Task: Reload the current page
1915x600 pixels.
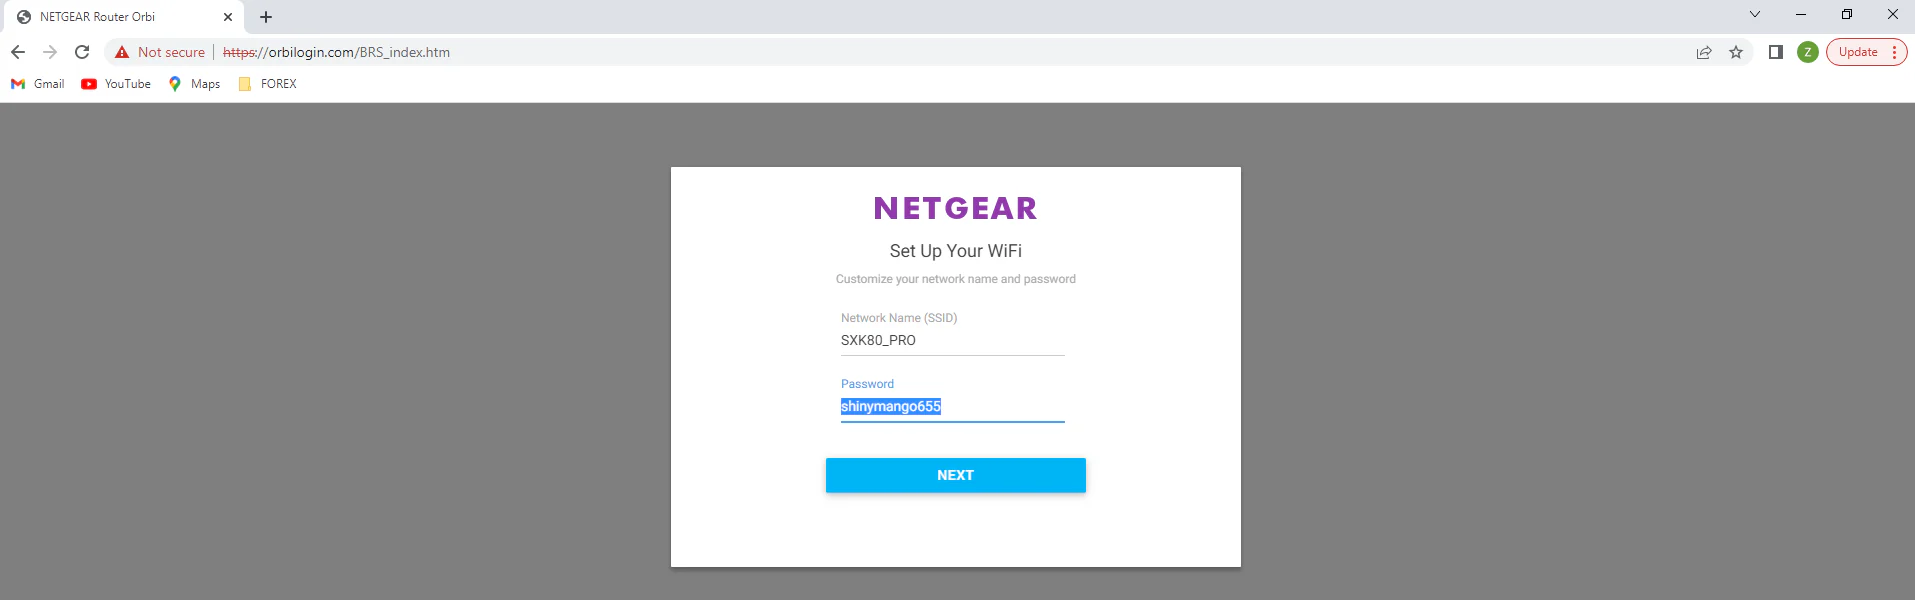Action: 82,52
